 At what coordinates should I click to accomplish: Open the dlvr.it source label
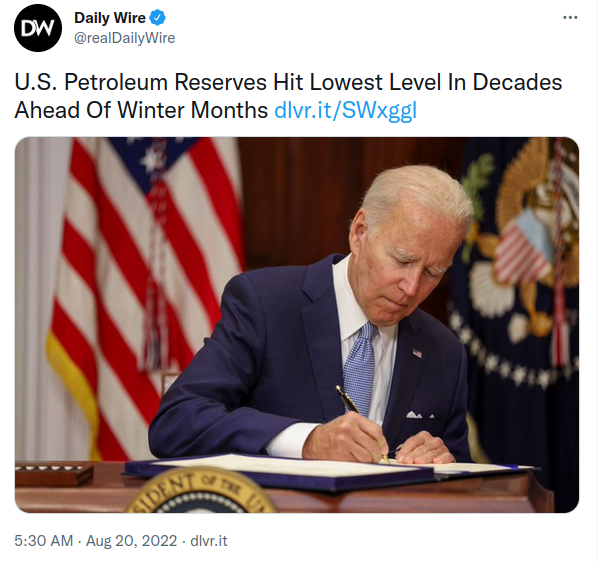[x=209, y=541]
